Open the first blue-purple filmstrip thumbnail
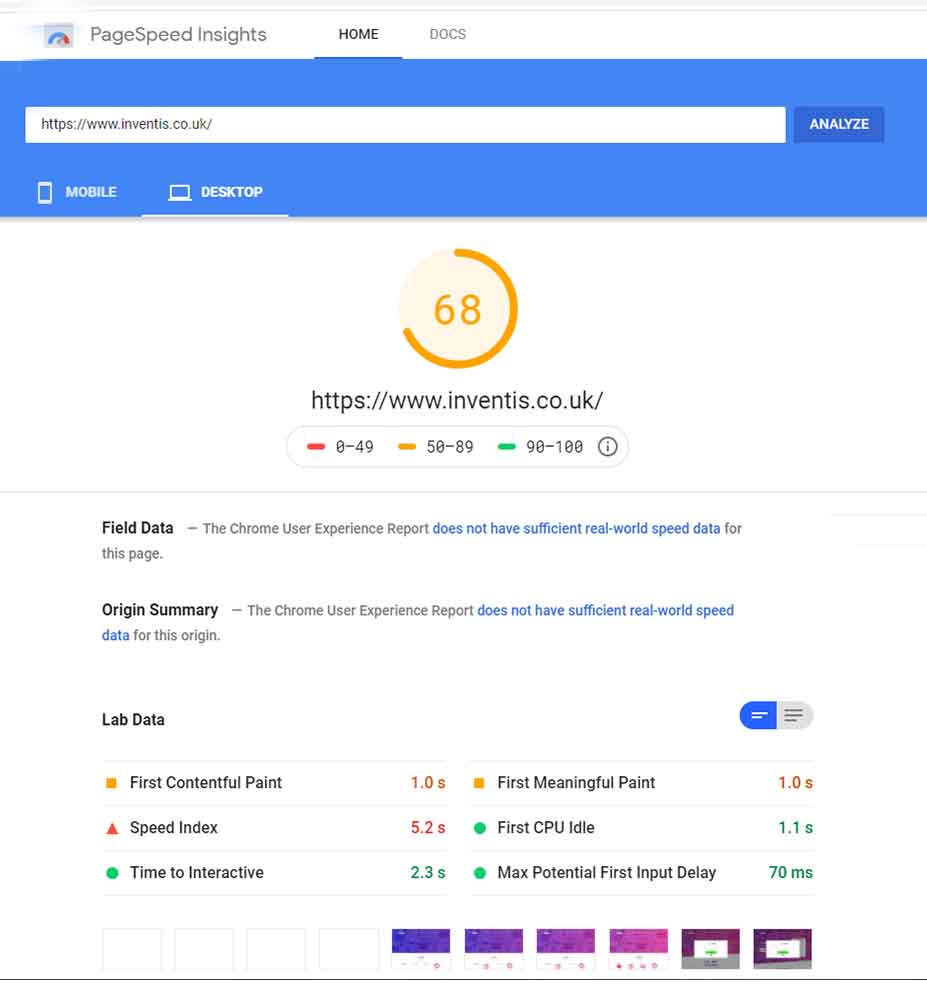The image size is (927, 990). (x=421, y=948)
